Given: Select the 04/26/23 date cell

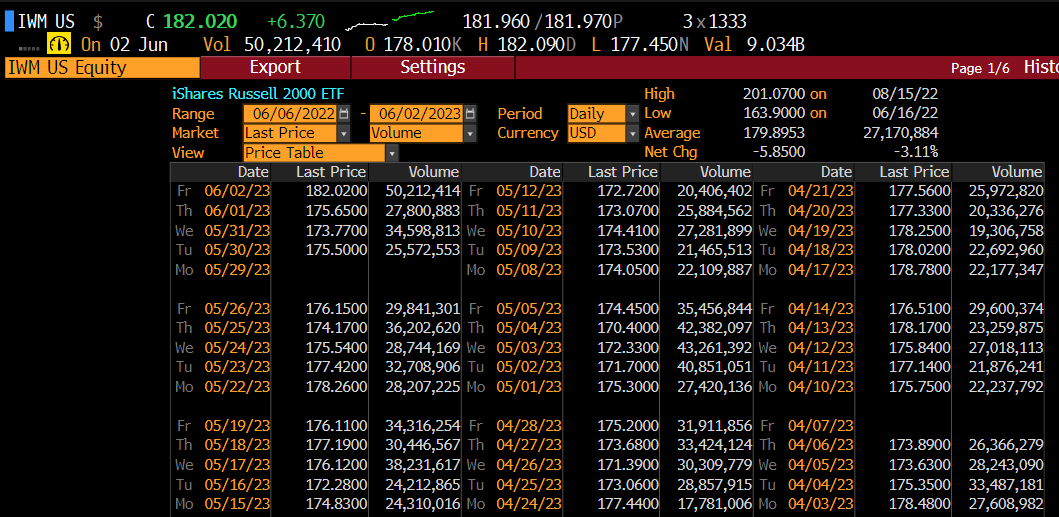Looking at the screenshot, I should pos(528,465).
